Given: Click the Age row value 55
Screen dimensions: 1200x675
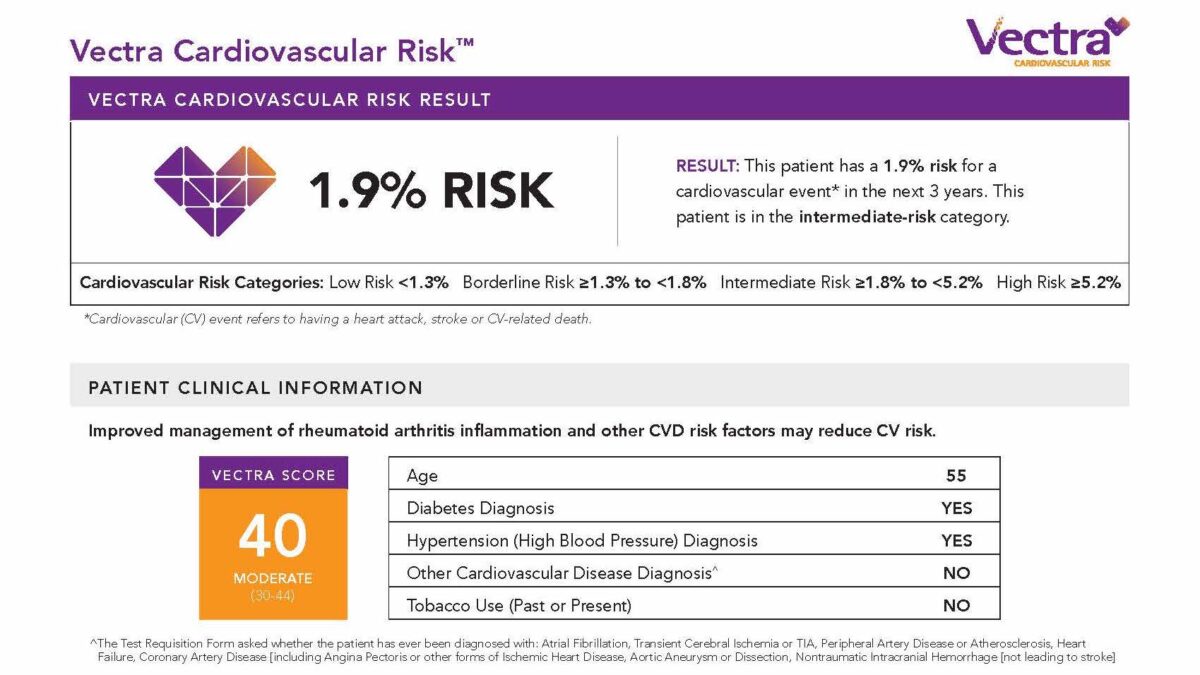Looking at the screenshot, I should click(x=956, y=476).
